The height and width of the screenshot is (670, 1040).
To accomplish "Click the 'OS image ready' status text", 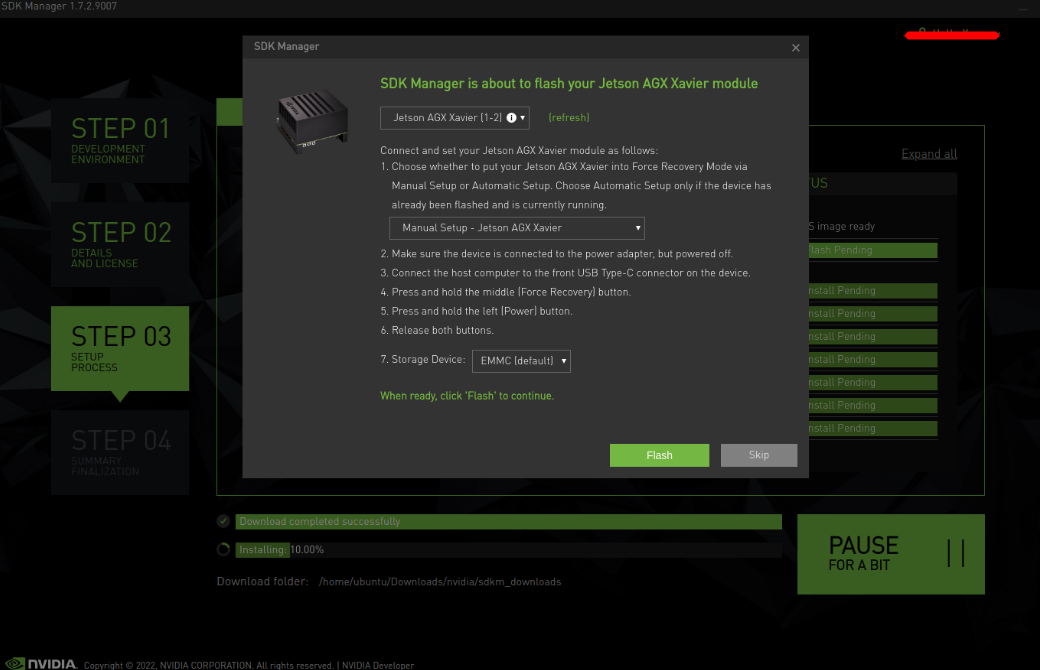I will [x=841, y=226].
